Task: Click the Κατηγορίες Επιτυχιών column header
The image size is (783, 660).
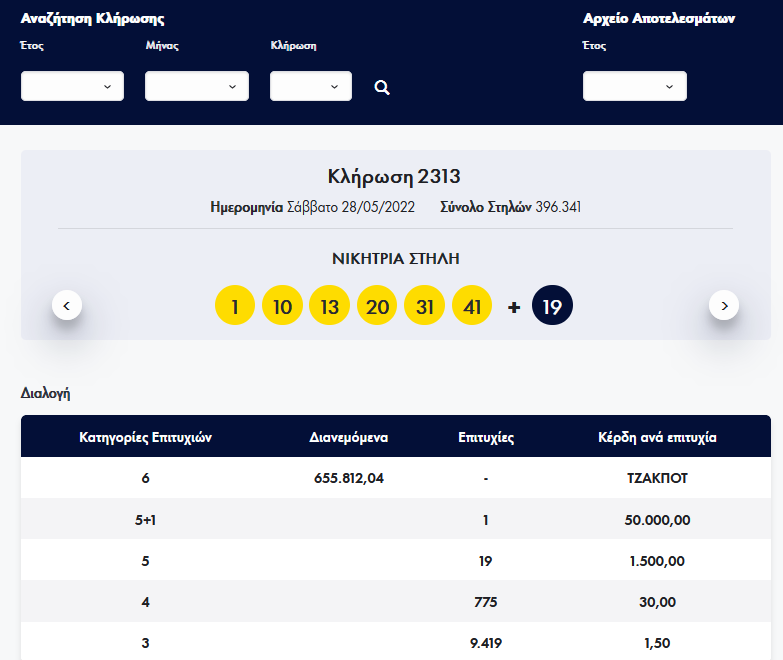Action: pyautogui.click(x=145, y=437)
